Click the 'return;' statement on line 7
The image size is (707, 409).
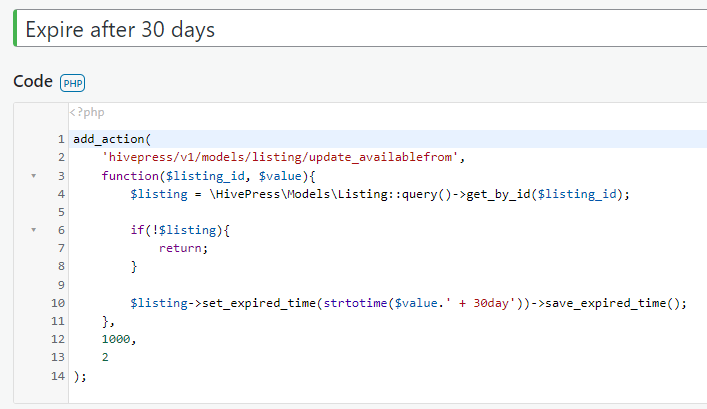183,248
